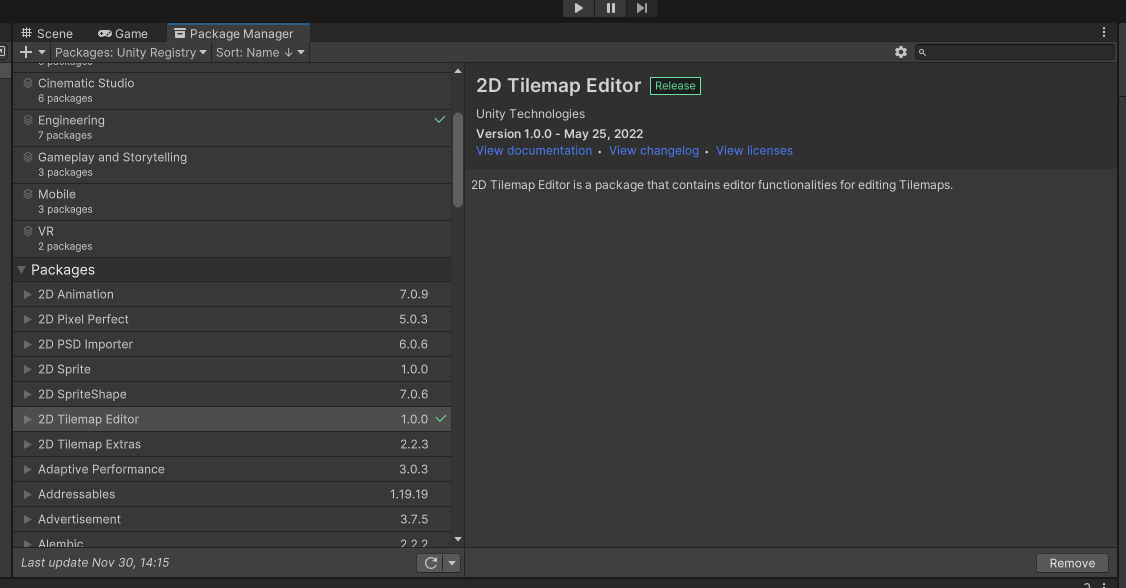Pause the game with pause button
The width and height of the screenshot is (1126, 588).
click(x=610, y=8)
